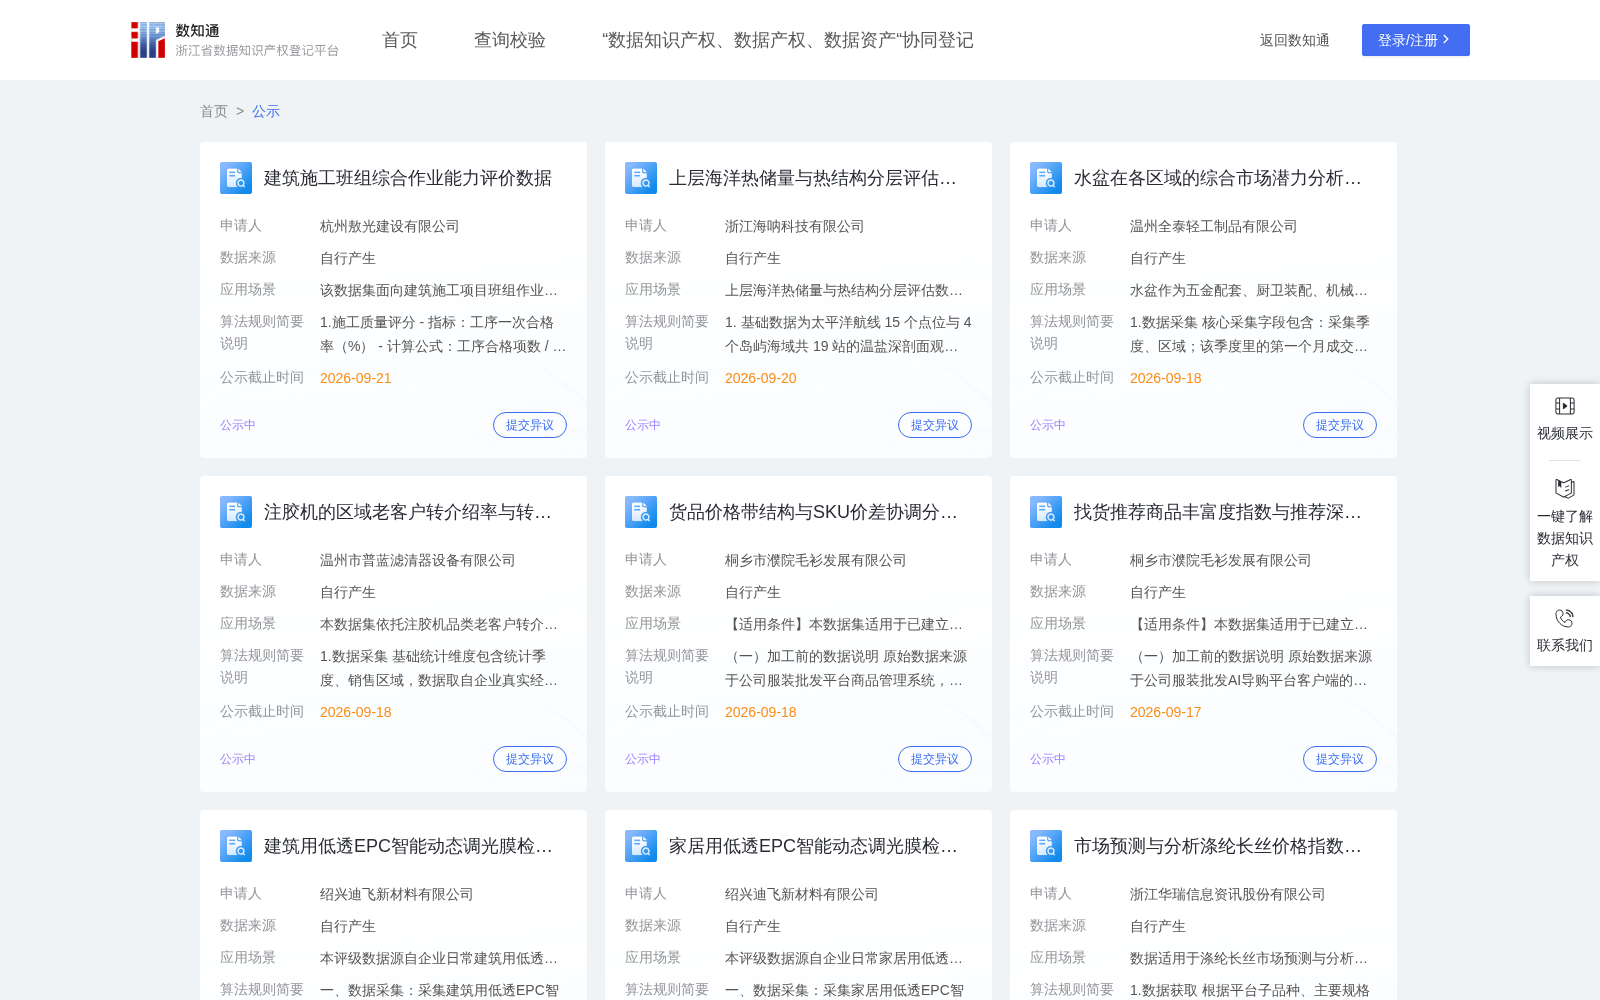The height and width of the screenshot is (1000, 1600).
Task: Open title 家居用低透EPC智能动态调光膜检
Action: (x=813, y=846)
